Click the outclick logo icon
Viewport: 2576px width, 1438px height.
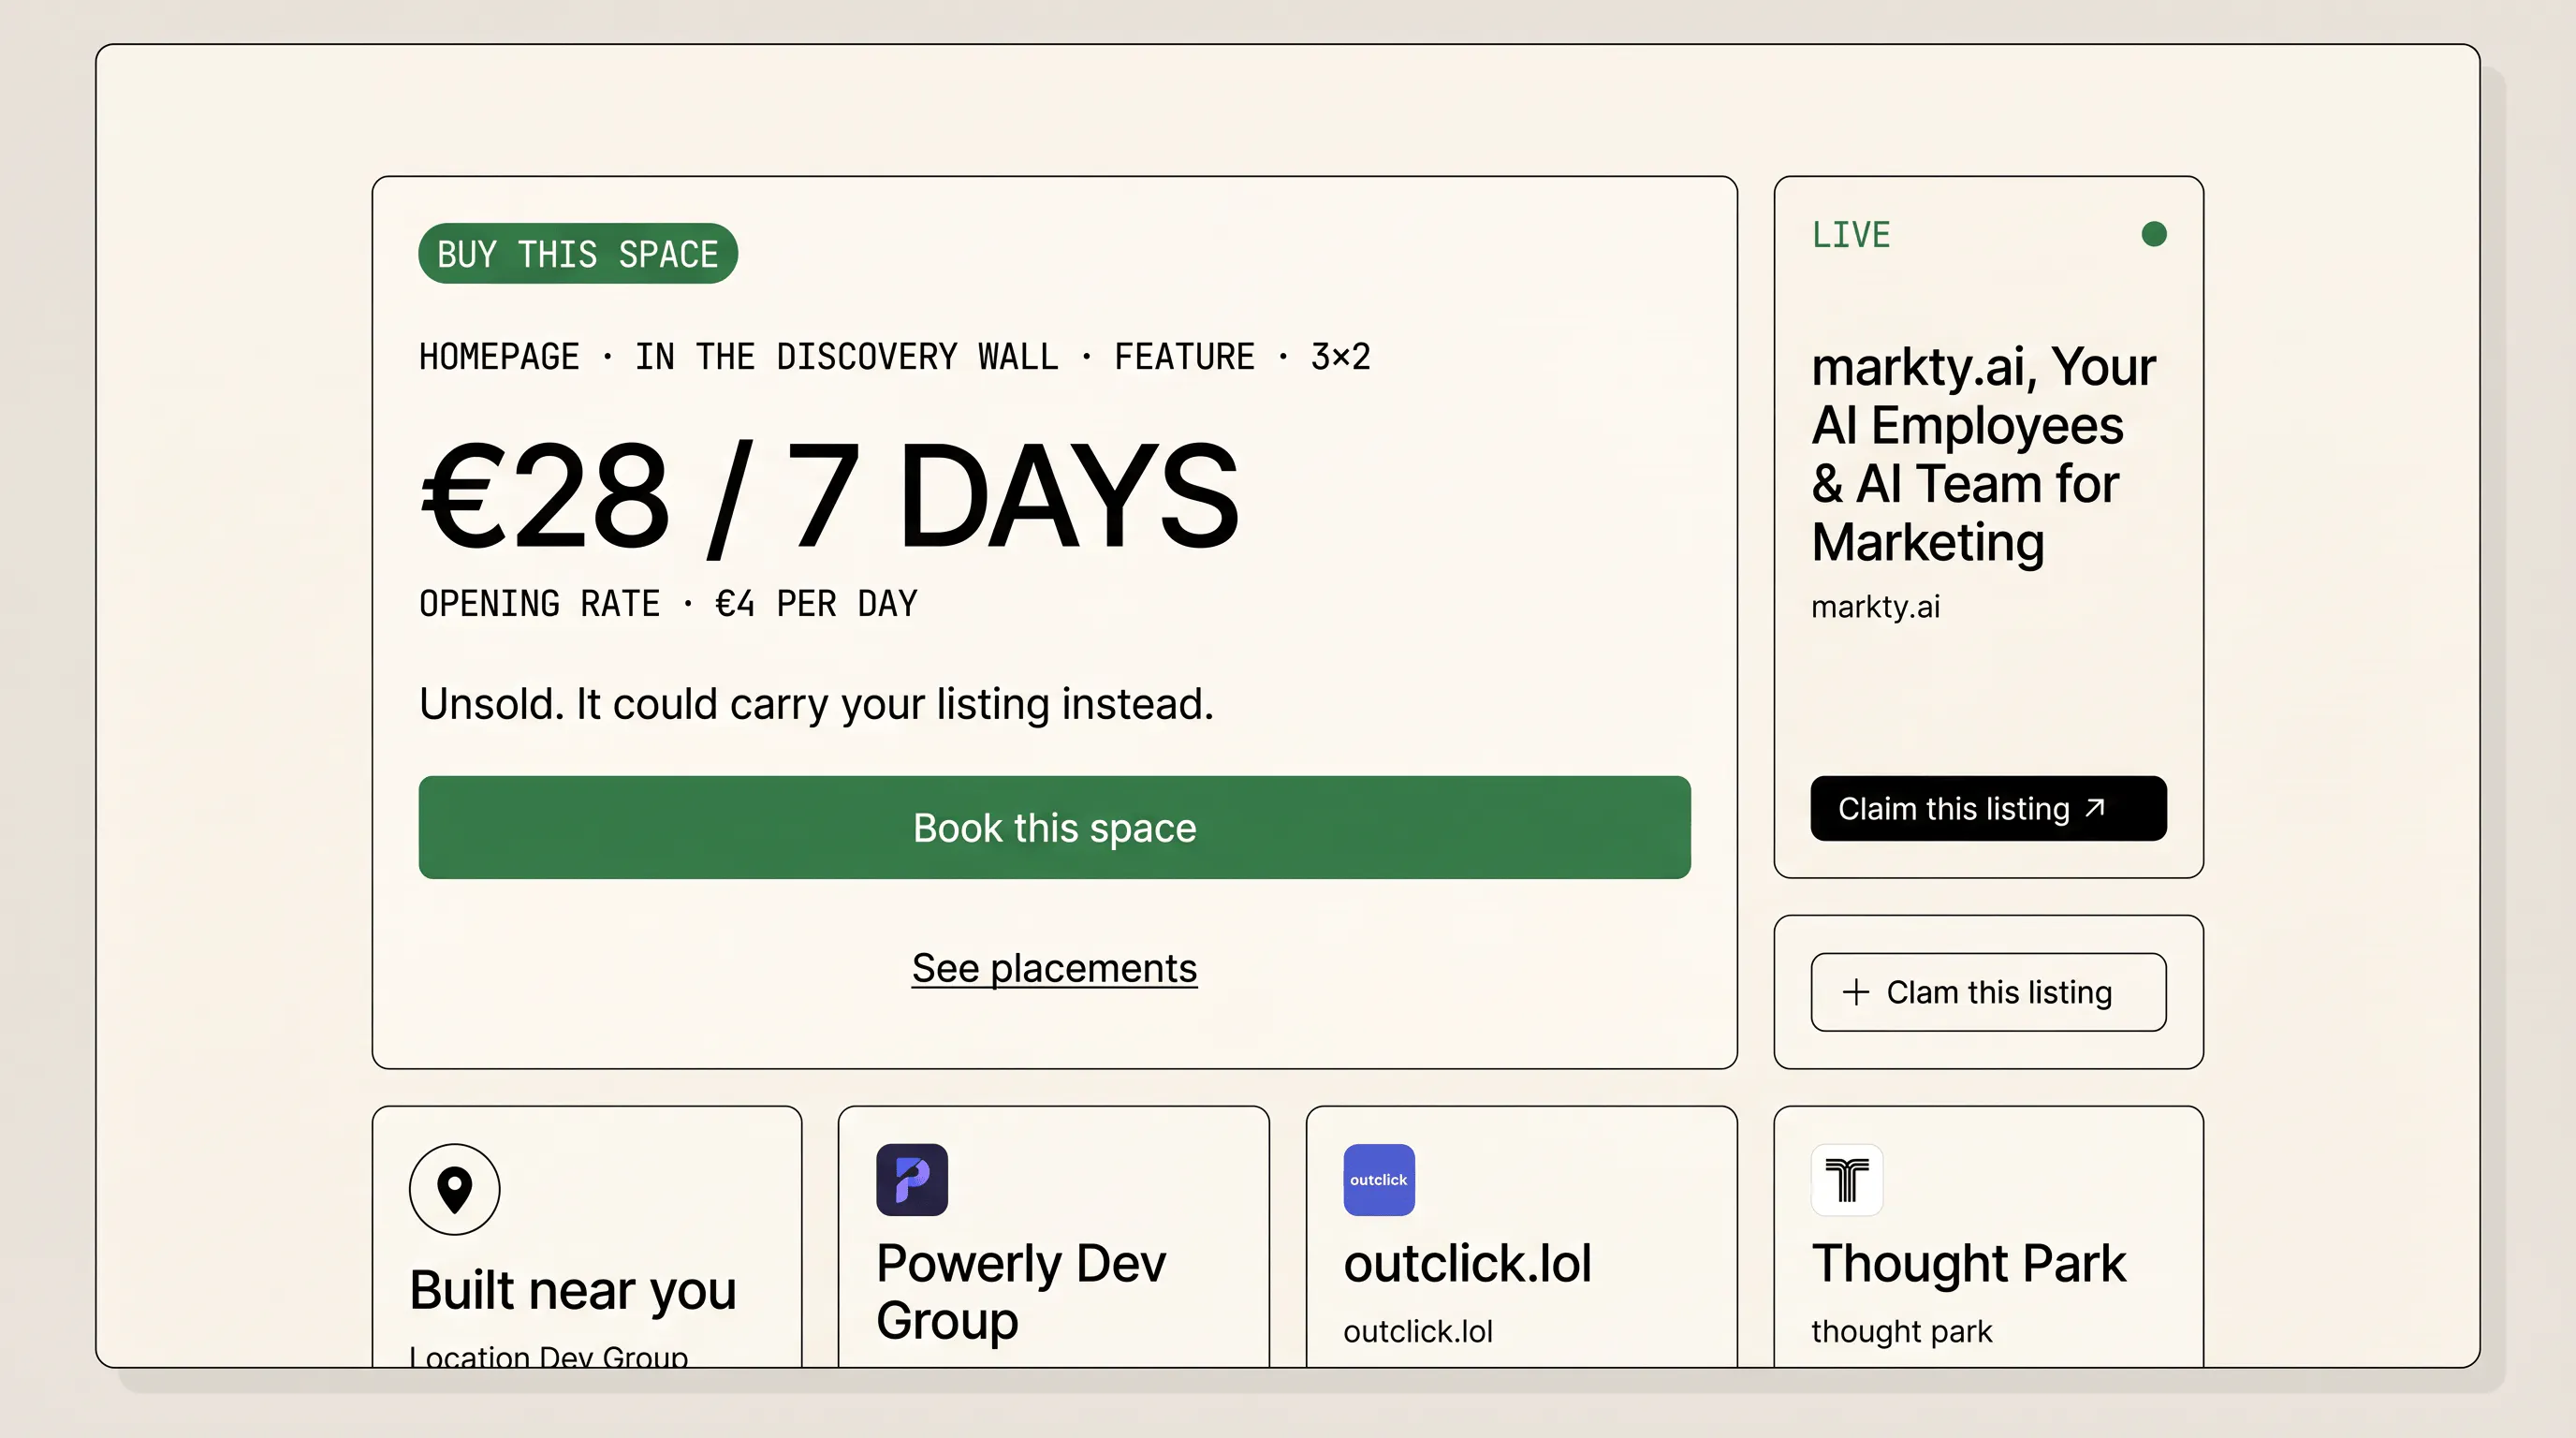point(1379,1180)
